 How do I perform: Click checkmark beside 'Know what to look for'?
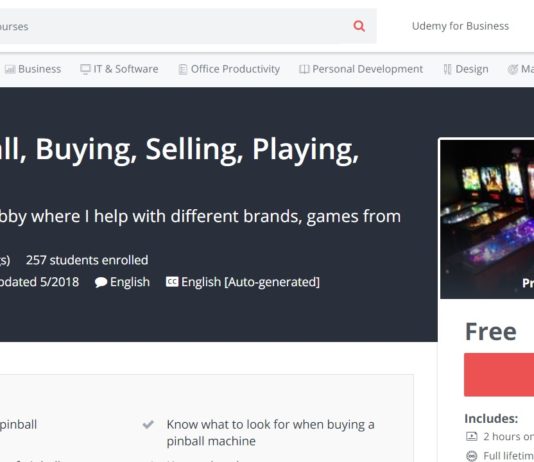click(x=148, y=424)
